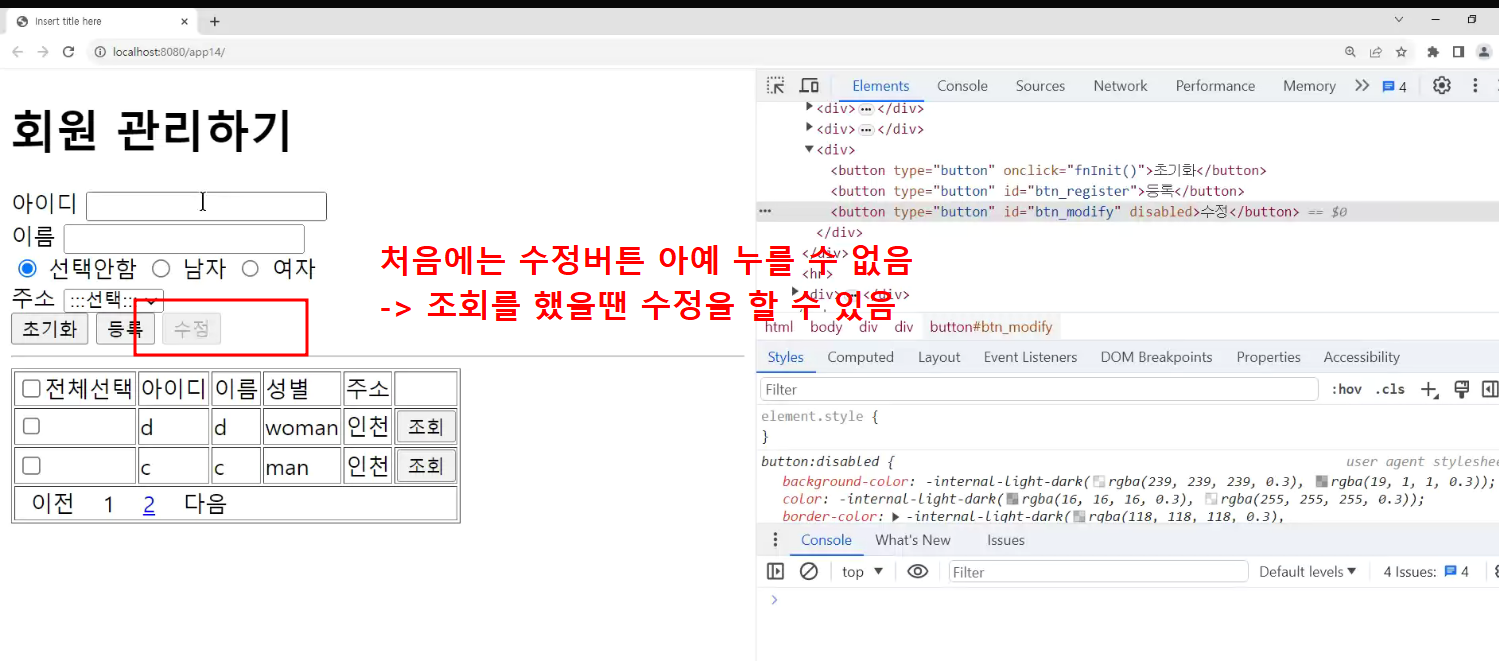This screenshot has height=661, width=1499.
Task: Select the 남자 radio button
Action: [161, 268]
